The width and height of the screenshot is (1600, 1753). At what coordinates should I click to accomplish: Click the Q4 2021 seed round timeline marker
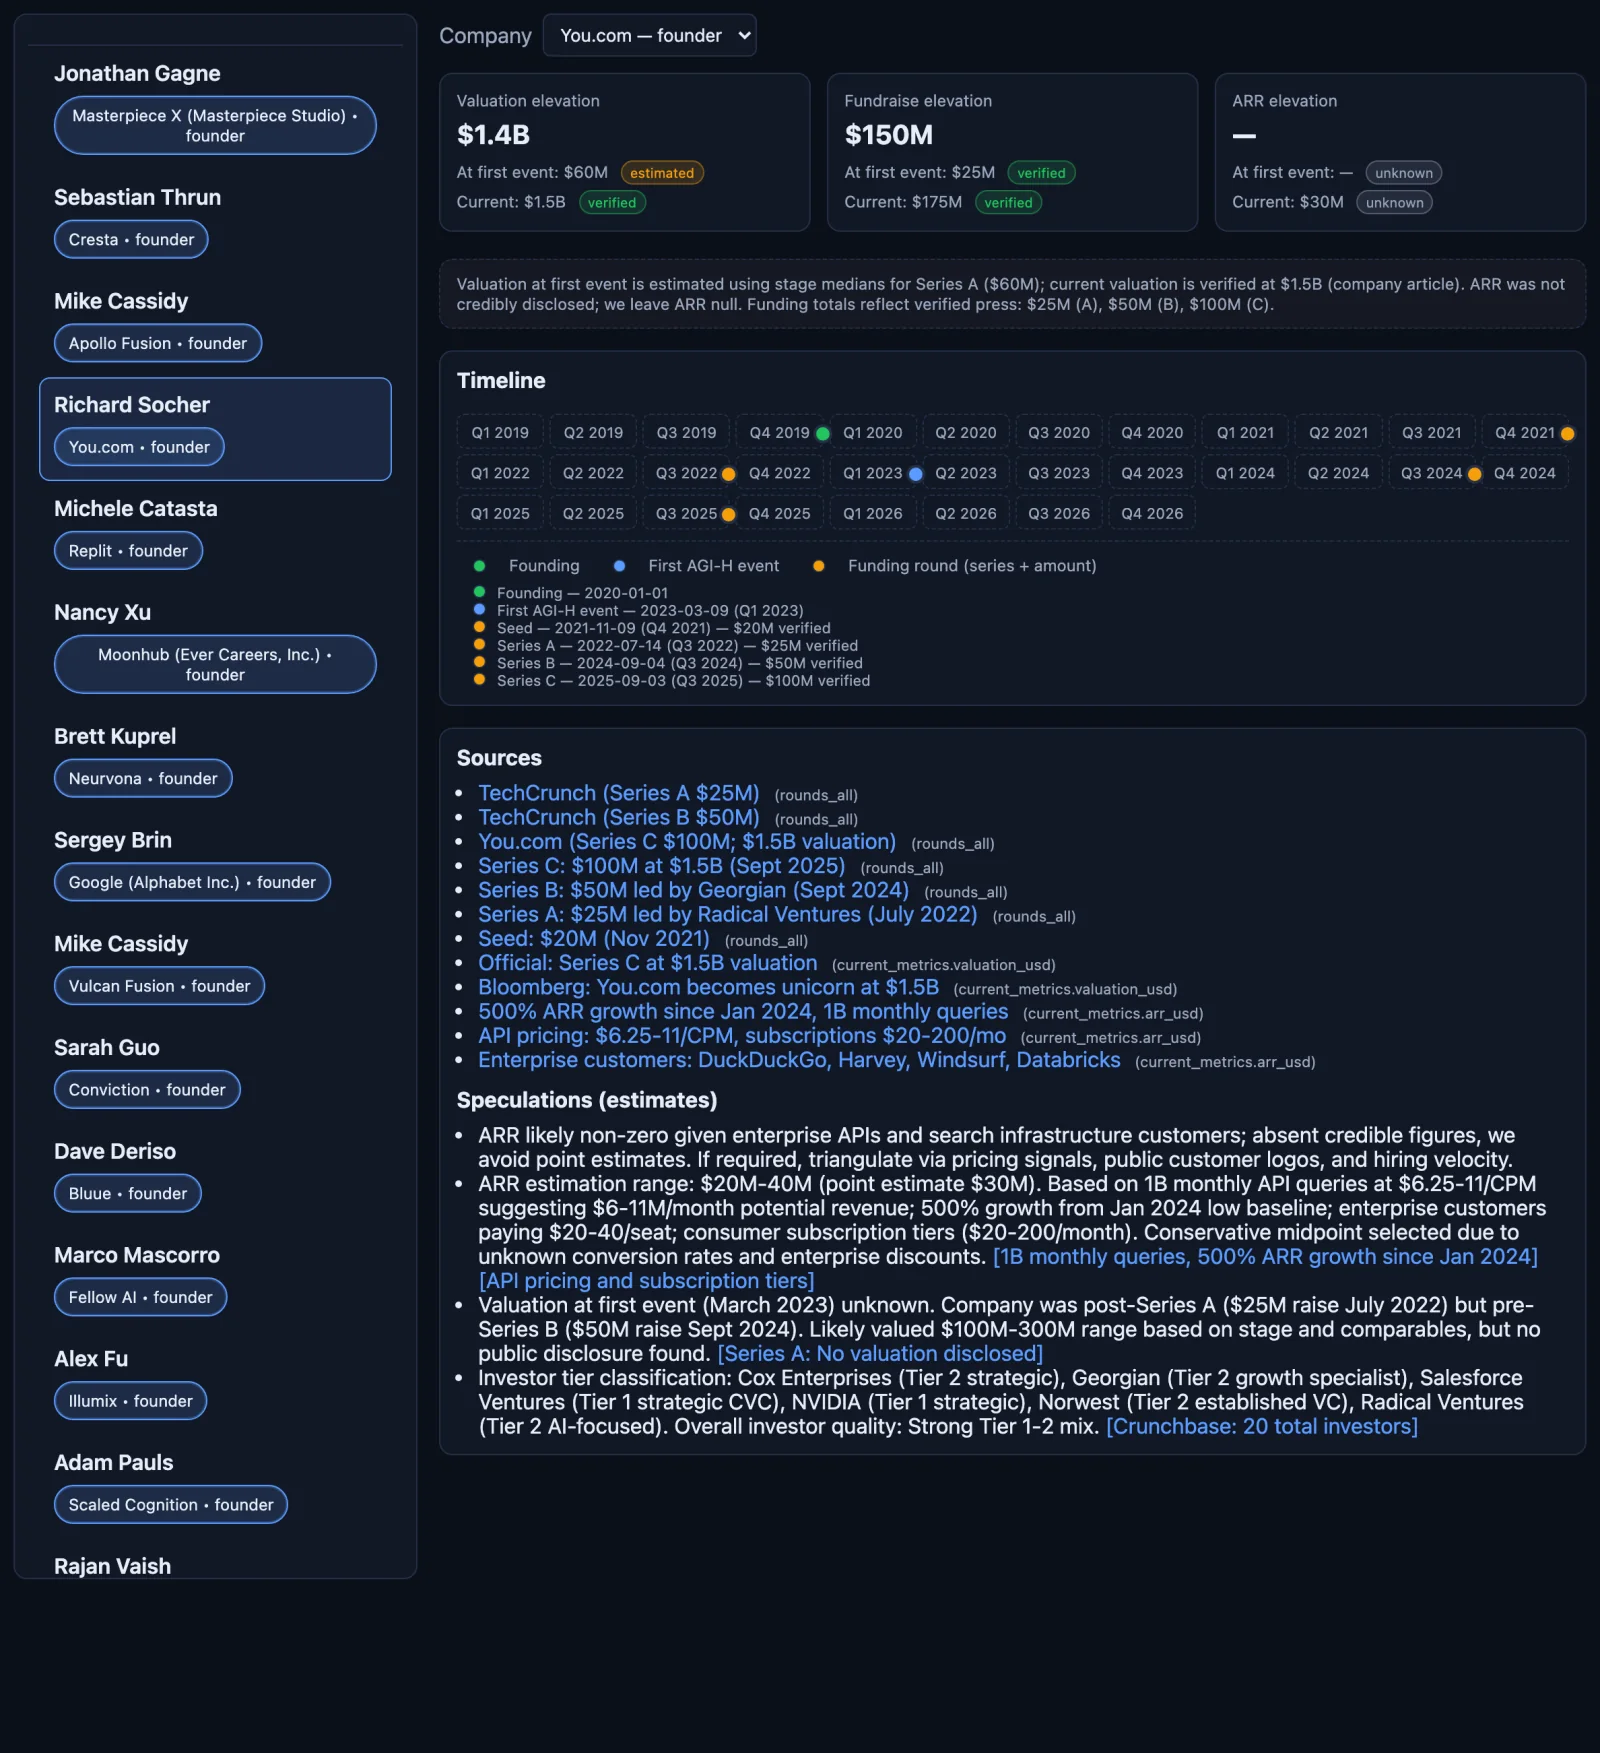[1567, 434]
